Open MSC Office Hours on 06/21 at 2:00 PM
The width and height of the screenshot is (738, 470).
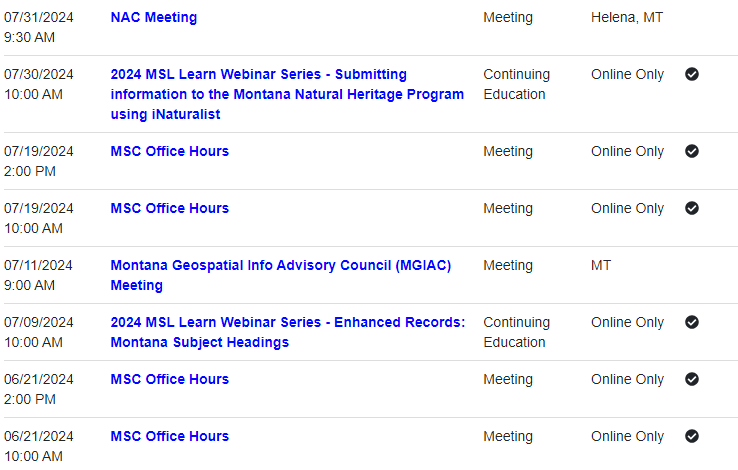(x=169, y=379)
